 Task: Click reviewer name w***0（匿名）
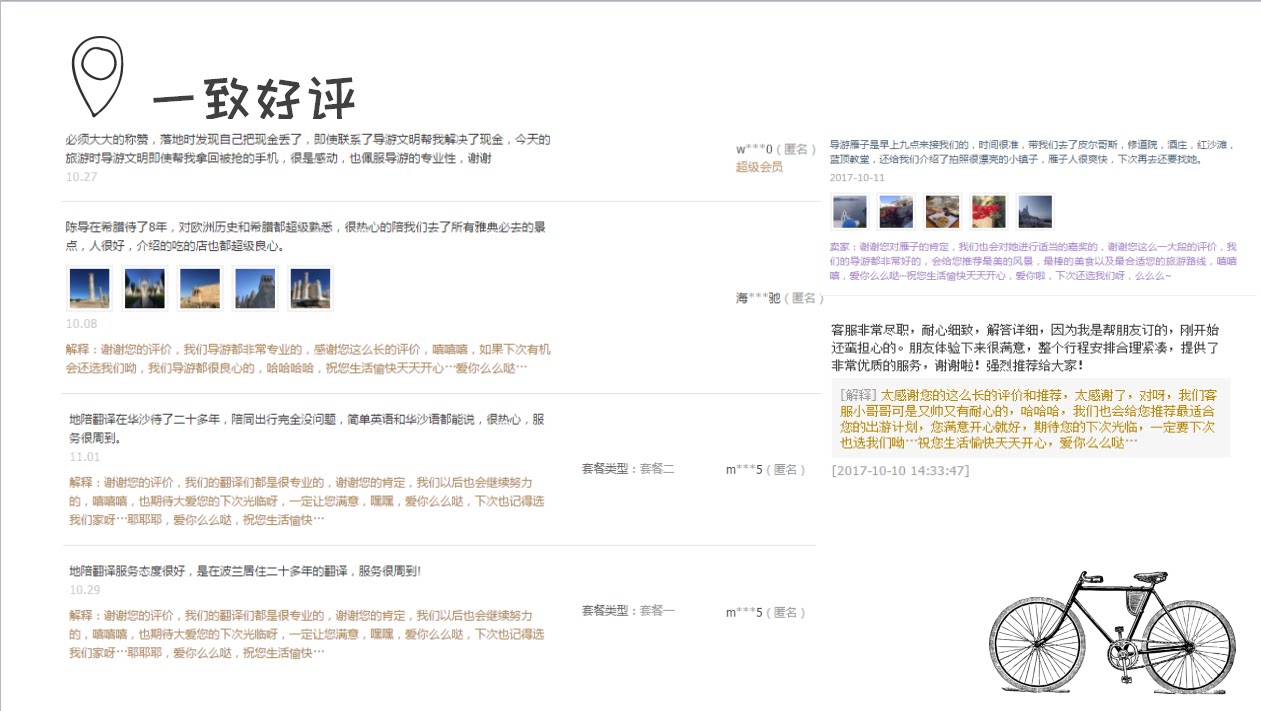[x=776, y=149]
